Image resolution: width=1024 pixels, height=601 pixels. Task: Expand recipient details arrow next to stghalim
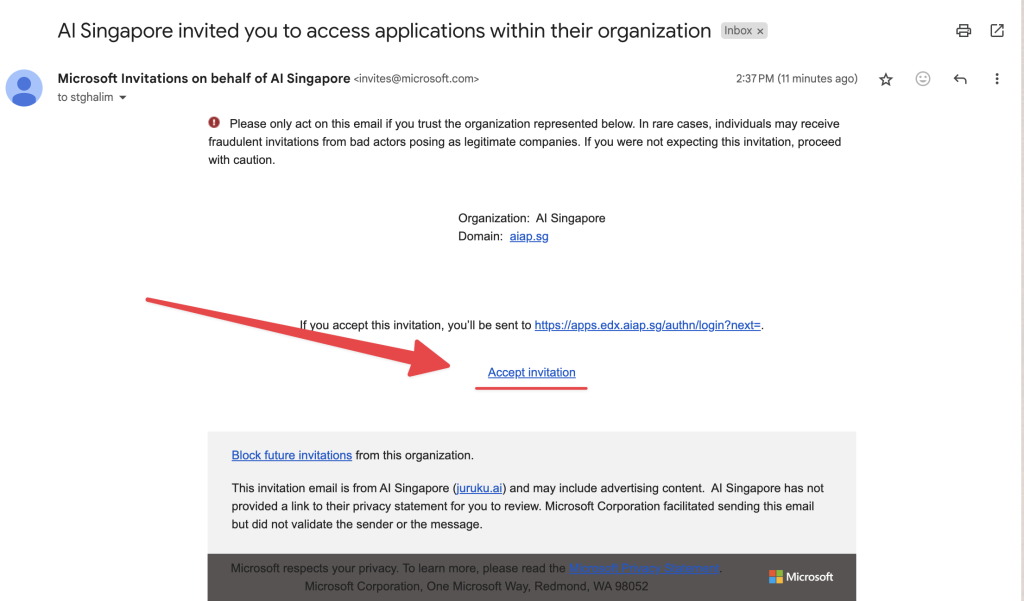(122, 97)
